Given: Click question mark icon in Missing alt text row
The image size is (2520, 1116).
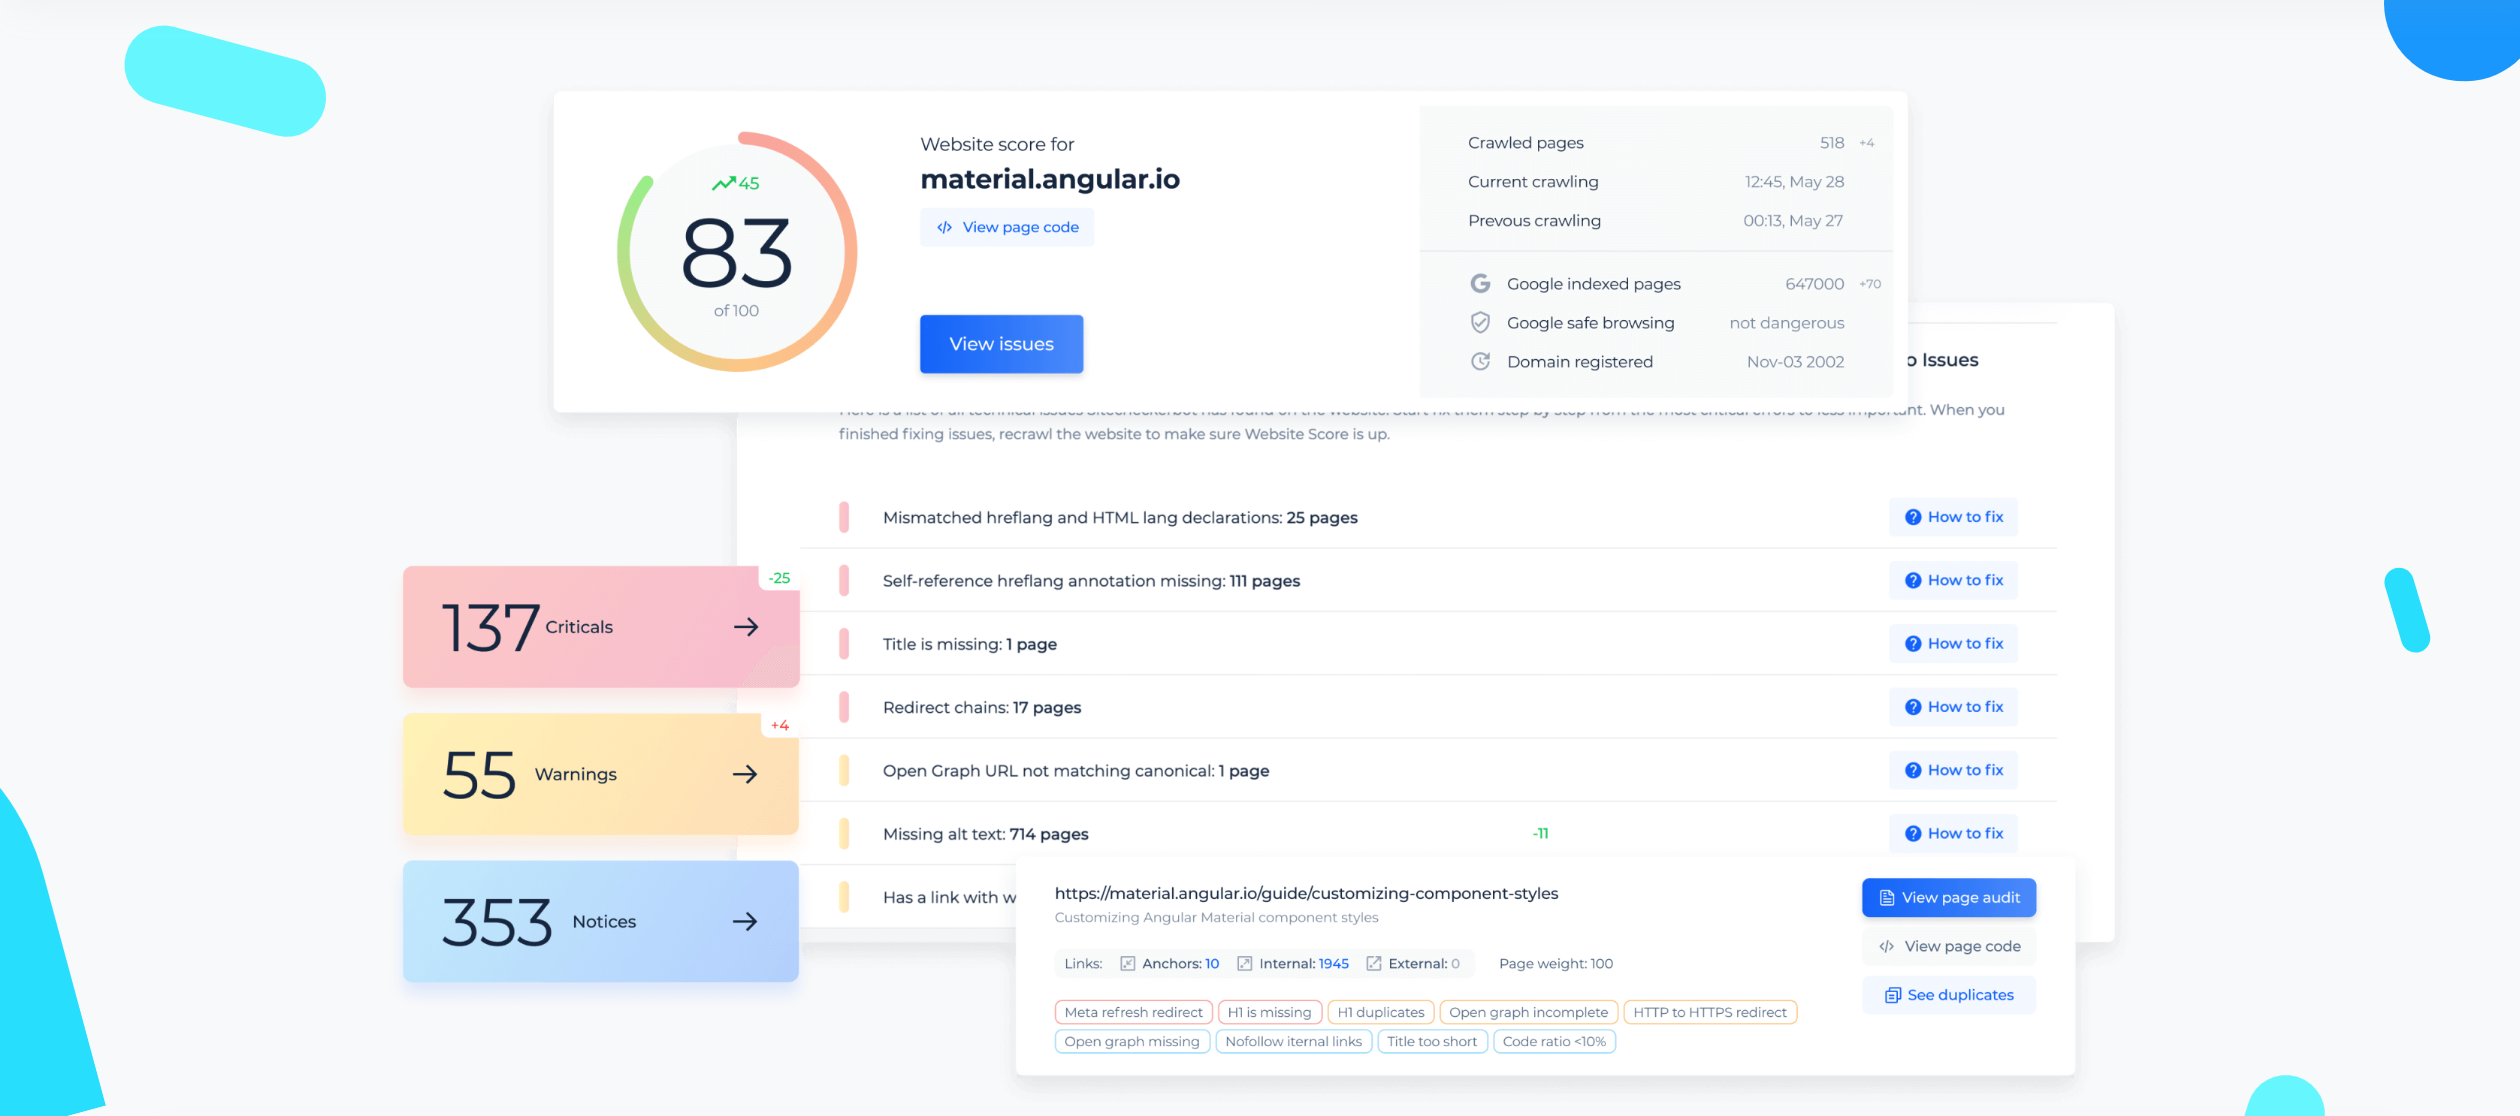Looking at the screenshot, I should 1913,833.
